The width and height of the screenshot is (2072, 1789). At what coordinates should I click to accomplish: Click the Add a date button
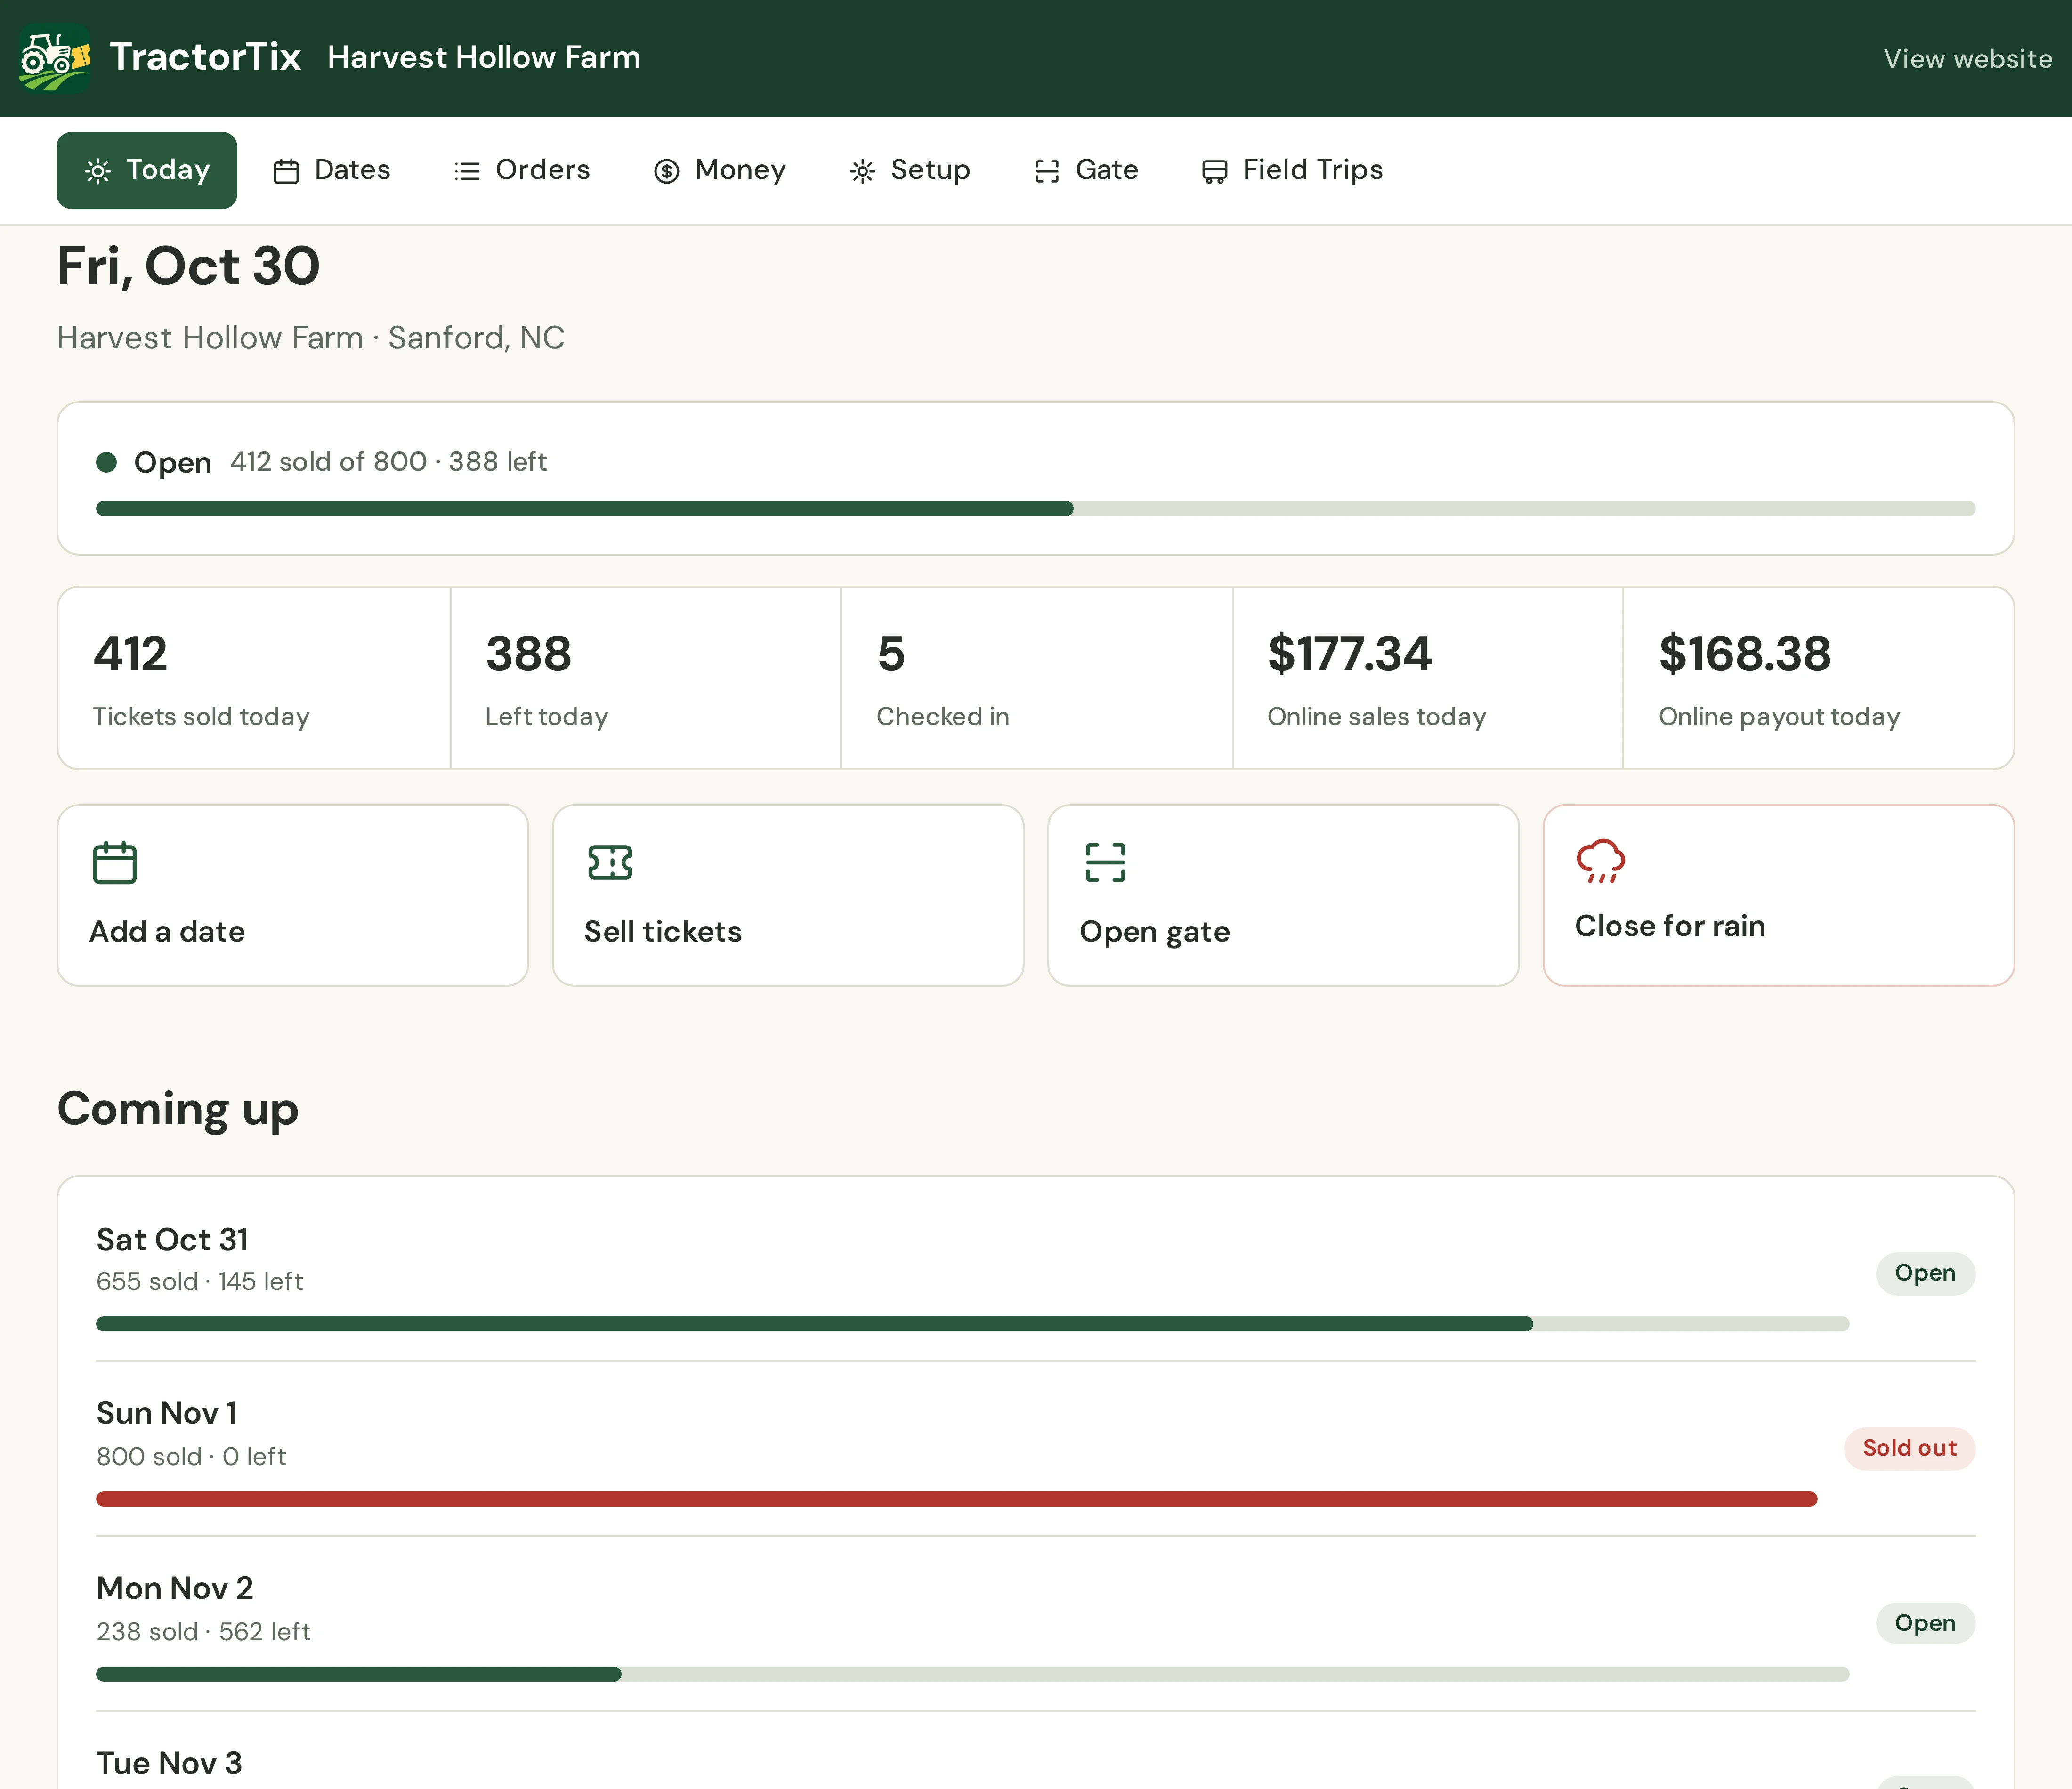293,896
